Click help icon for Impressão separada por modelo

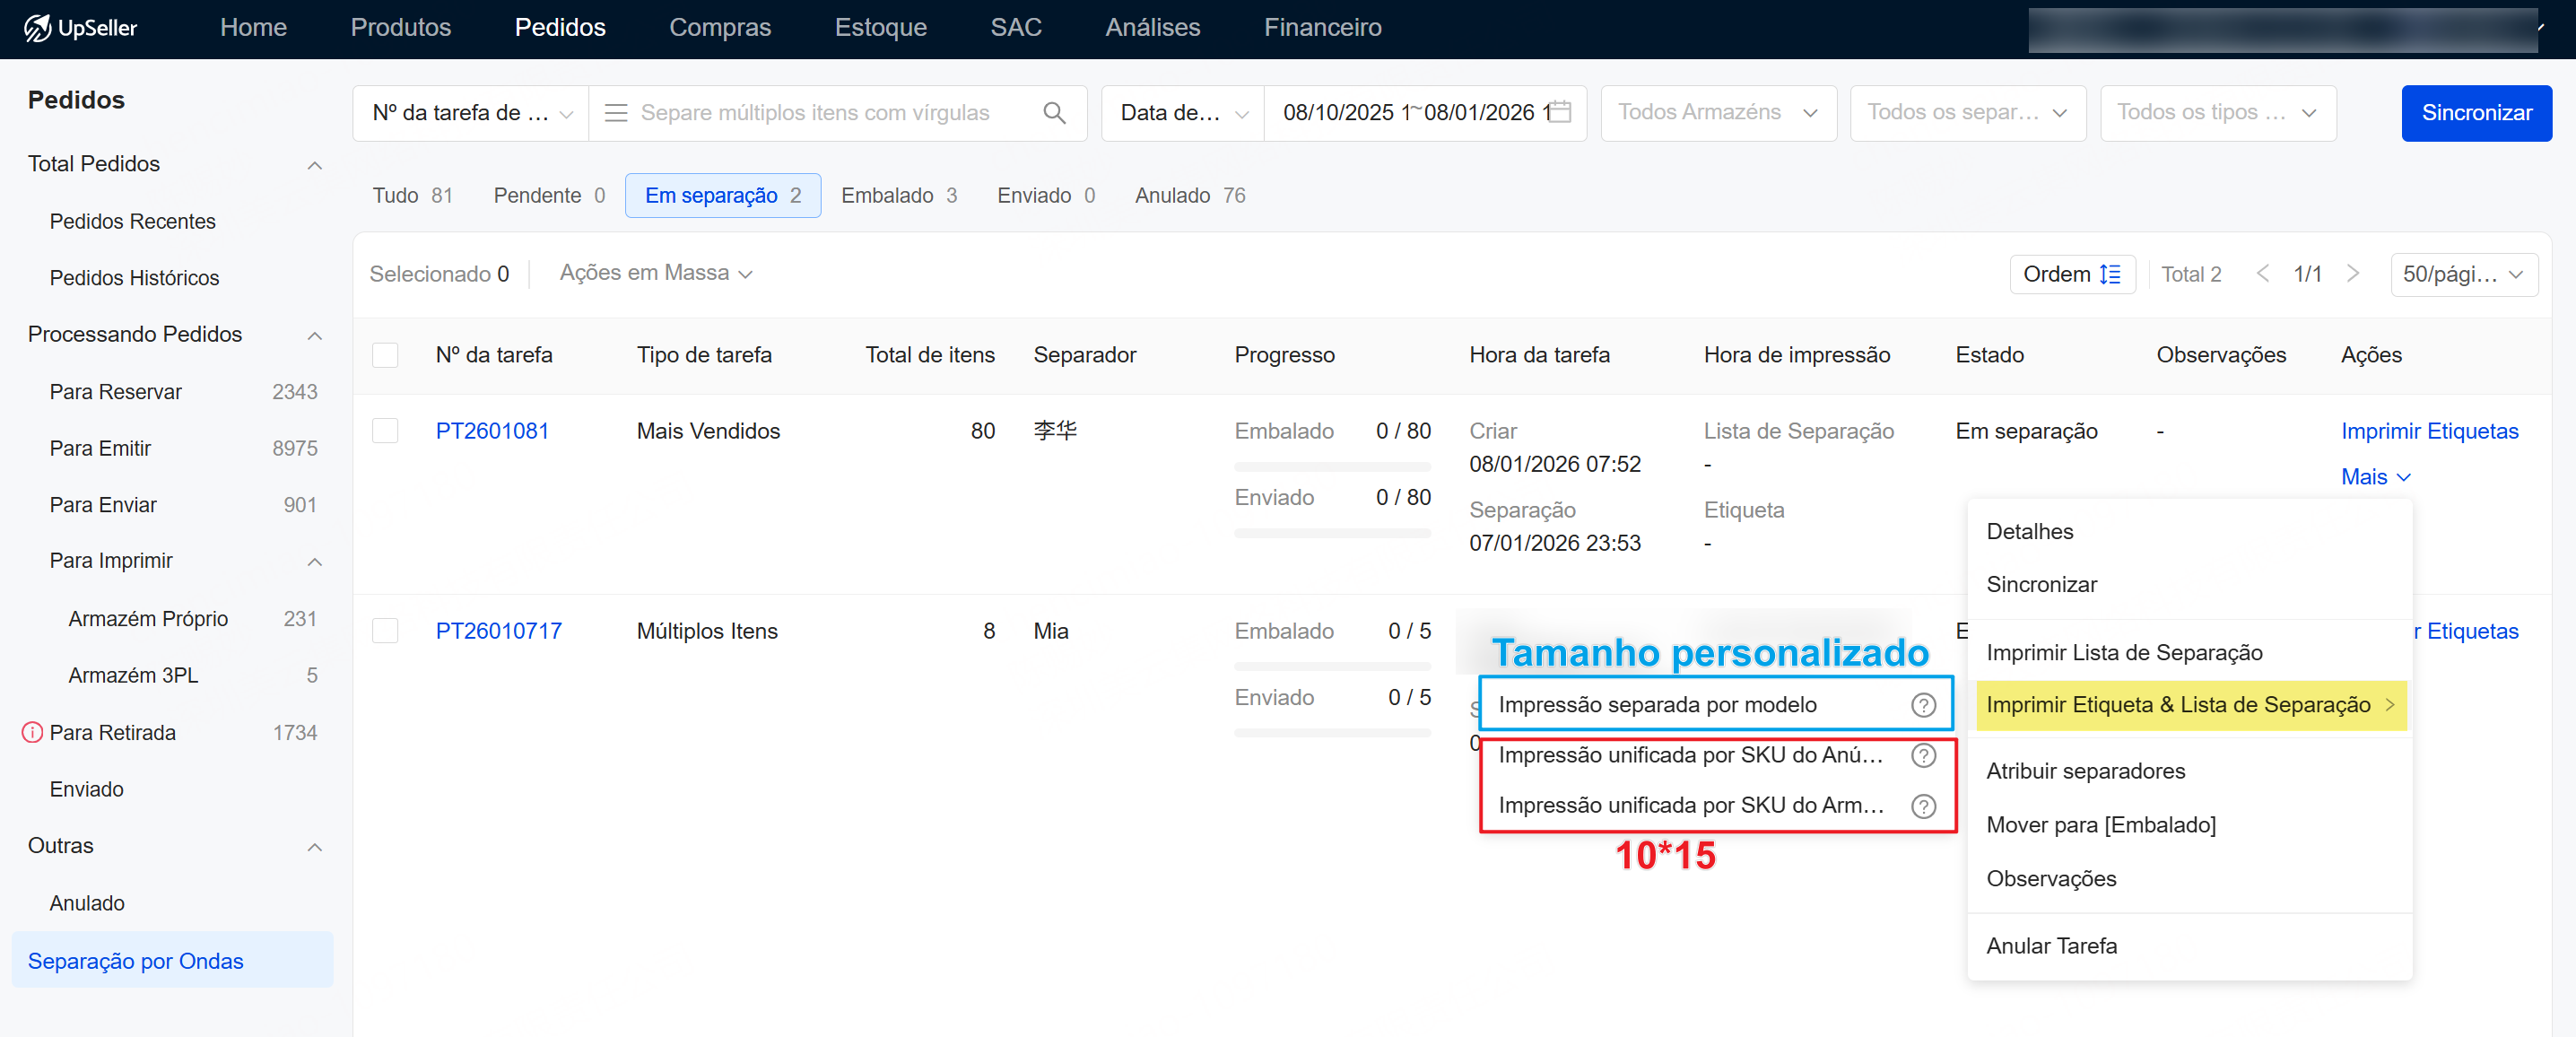click(1922, 705)
